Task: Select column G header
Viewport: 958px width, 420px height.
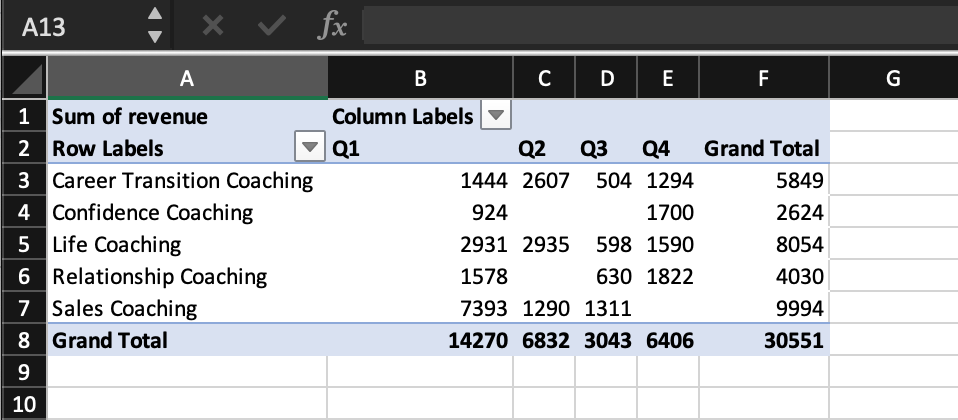Action: 893,78
